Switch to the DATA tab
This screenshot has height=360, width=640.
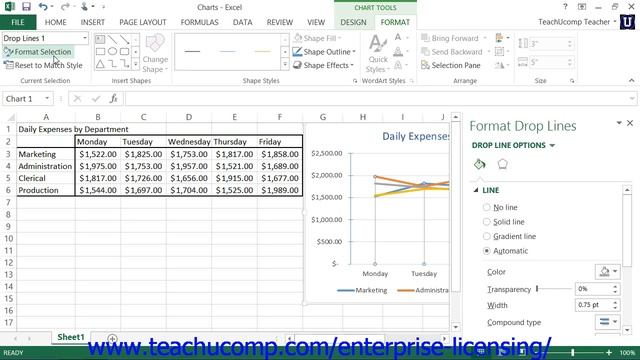(242, 22)
